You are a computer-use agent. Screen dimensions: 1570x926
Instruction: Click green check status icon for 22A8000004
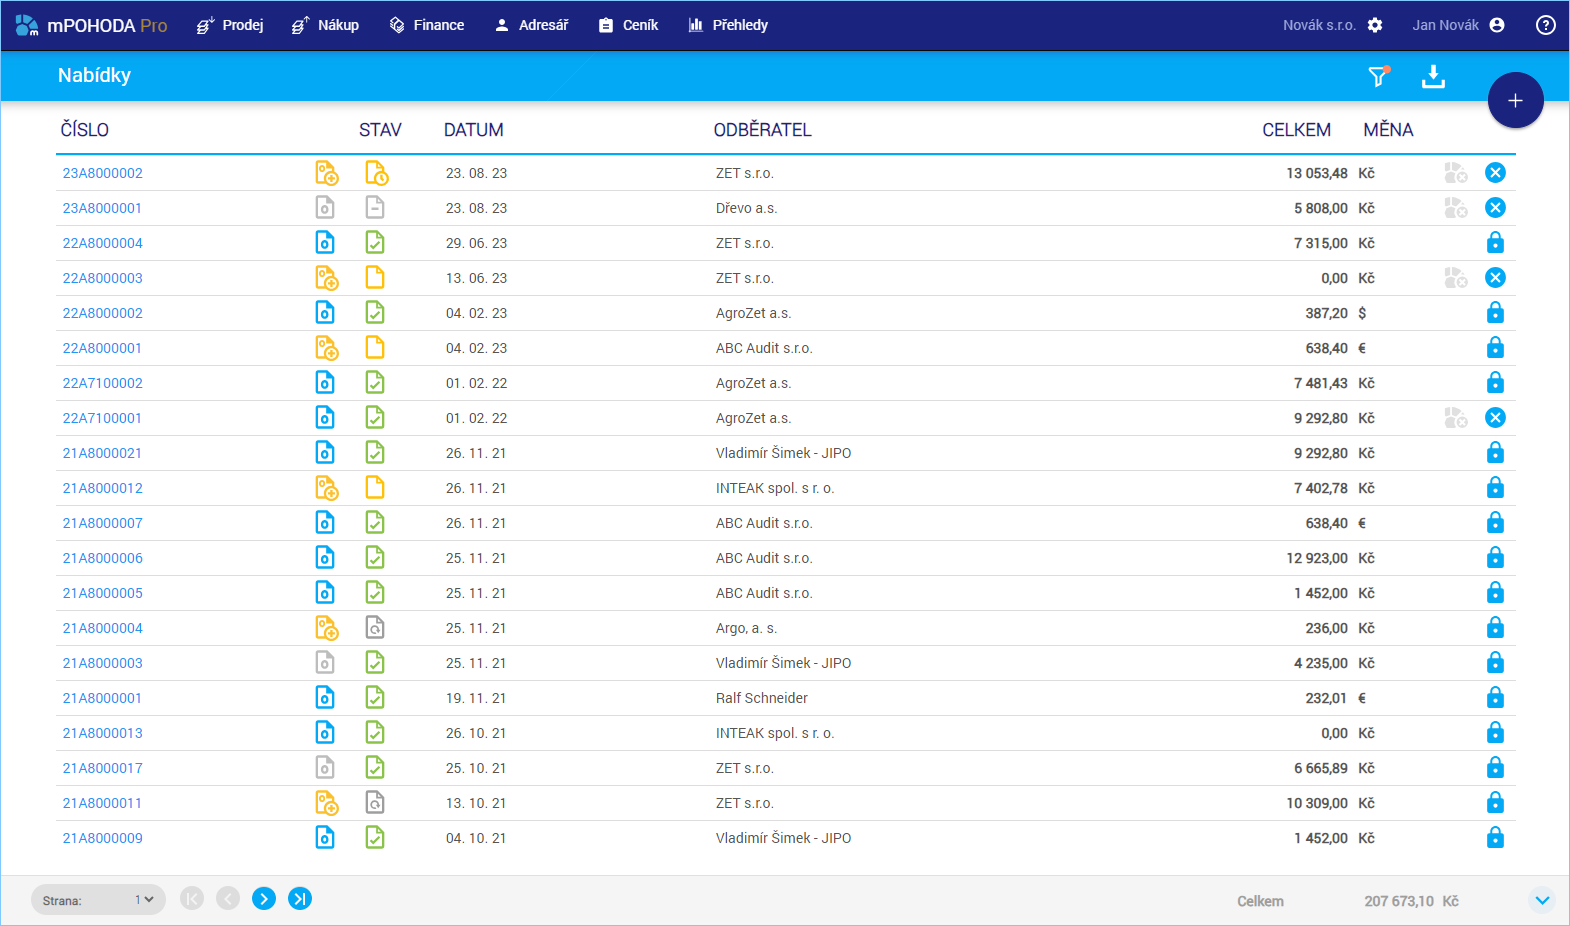point(375,243)
